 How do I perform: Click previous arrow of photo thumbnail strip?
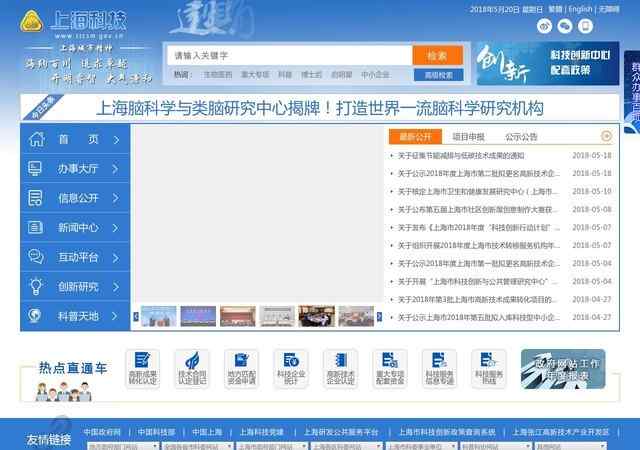[136, 316]
